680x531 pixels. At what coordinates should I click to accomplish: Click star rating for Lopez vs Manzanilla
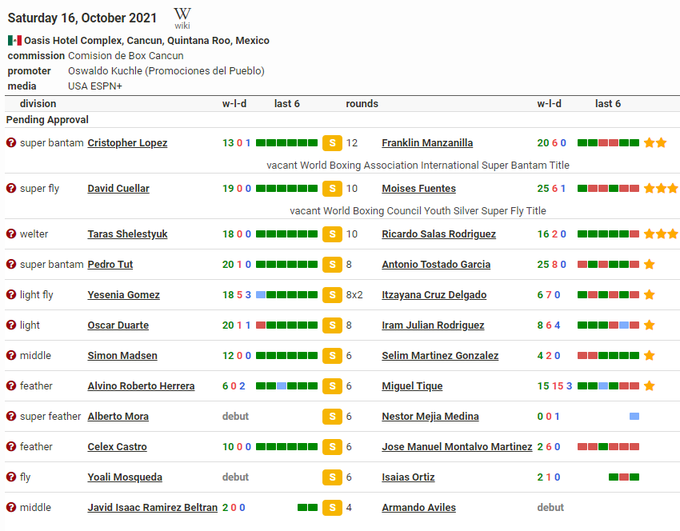pos(655,143)
